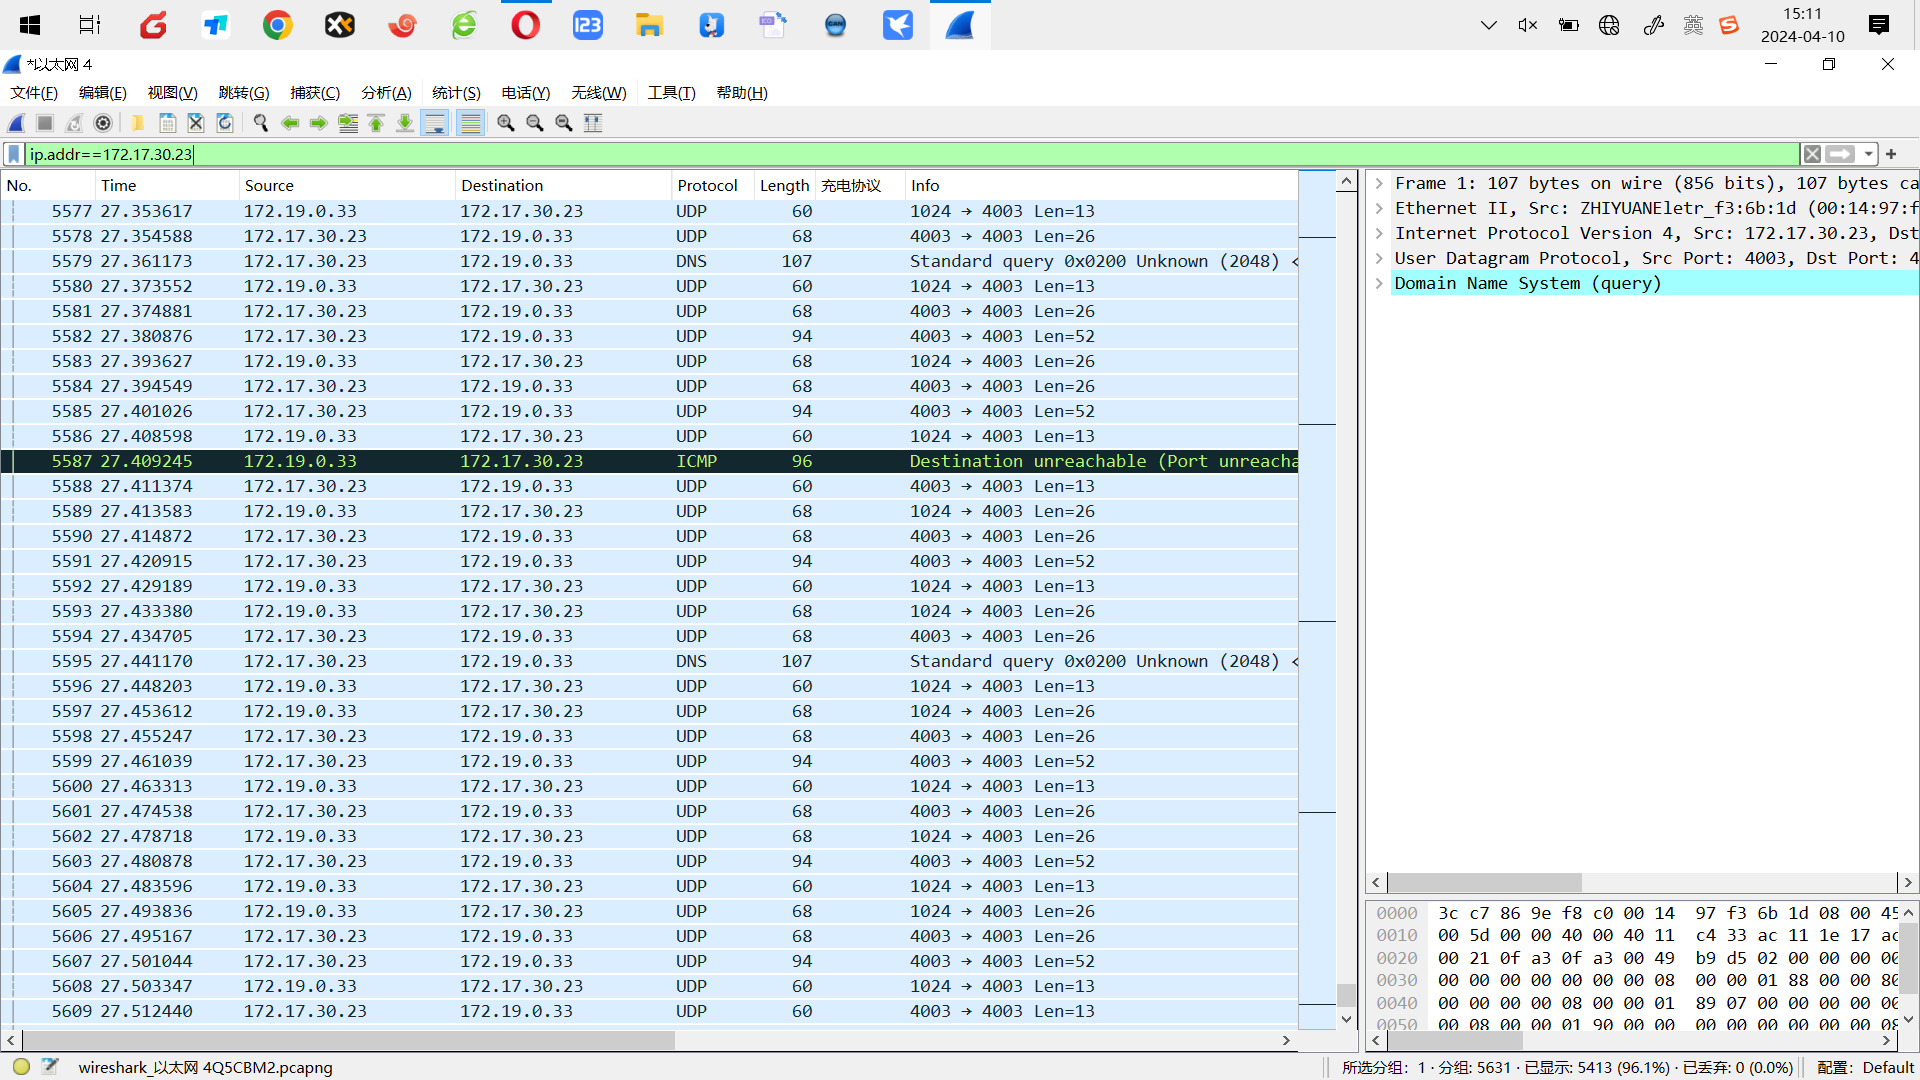Sort by the Source column header
1920x1080 pixels.
pyautogui.click(x=346, y=185)
